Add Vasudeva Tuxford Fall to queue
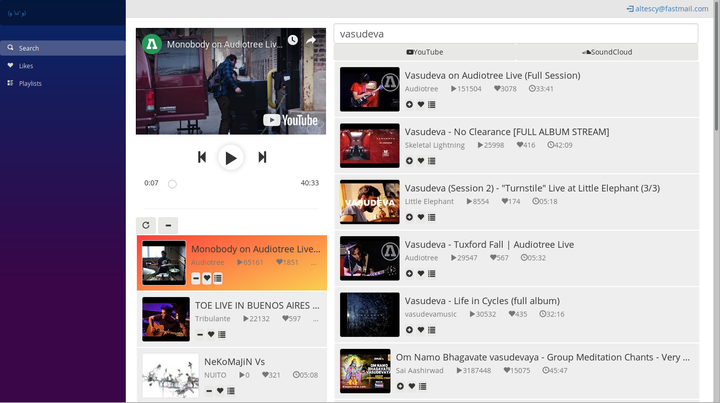 [409, 274]
